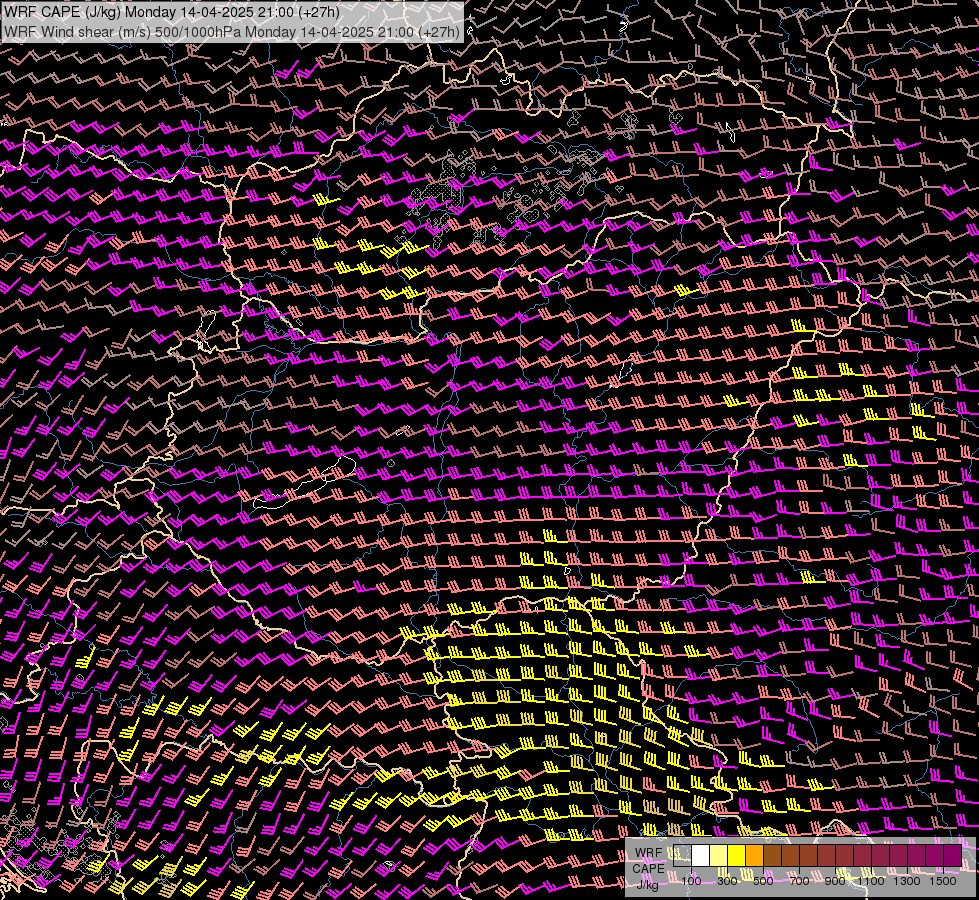The width and height of the screenshot is (979, 900).
Task: Select the bright yellow 300–400 legend swatch
Action: [x=737, y=855]
